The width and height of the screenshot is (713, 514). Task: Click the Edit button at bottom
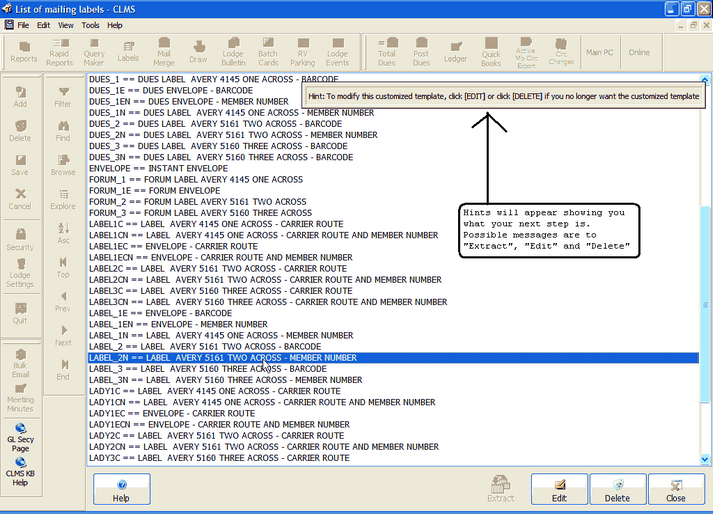559,489
